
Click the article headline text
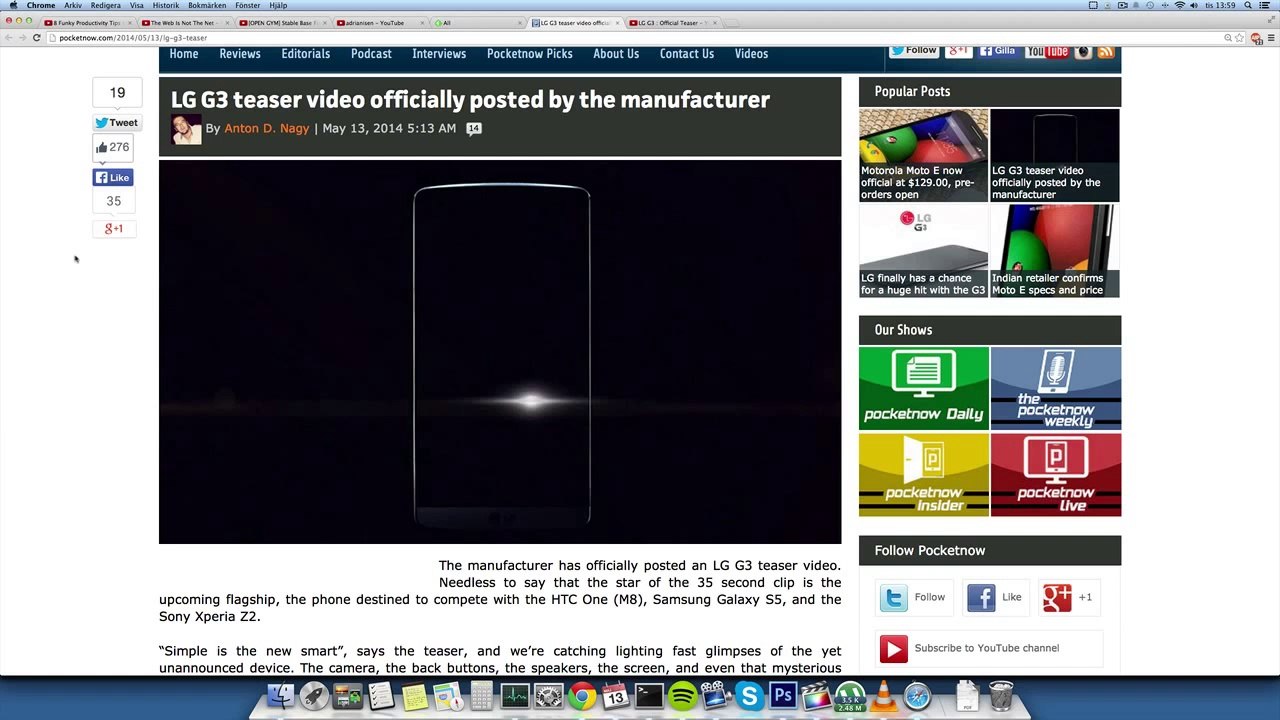click(470, 100)
